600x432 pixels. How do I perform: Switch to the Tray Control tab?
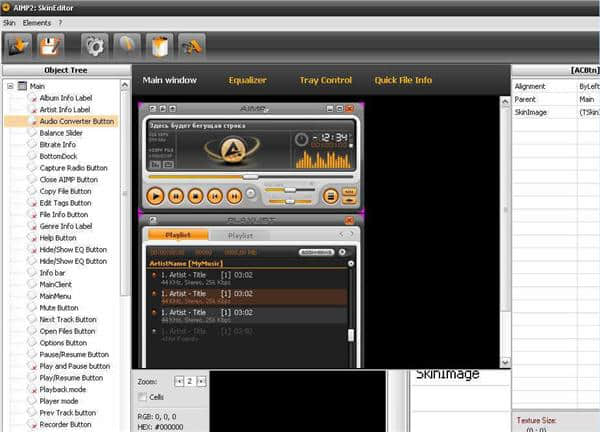pos(325,80)
